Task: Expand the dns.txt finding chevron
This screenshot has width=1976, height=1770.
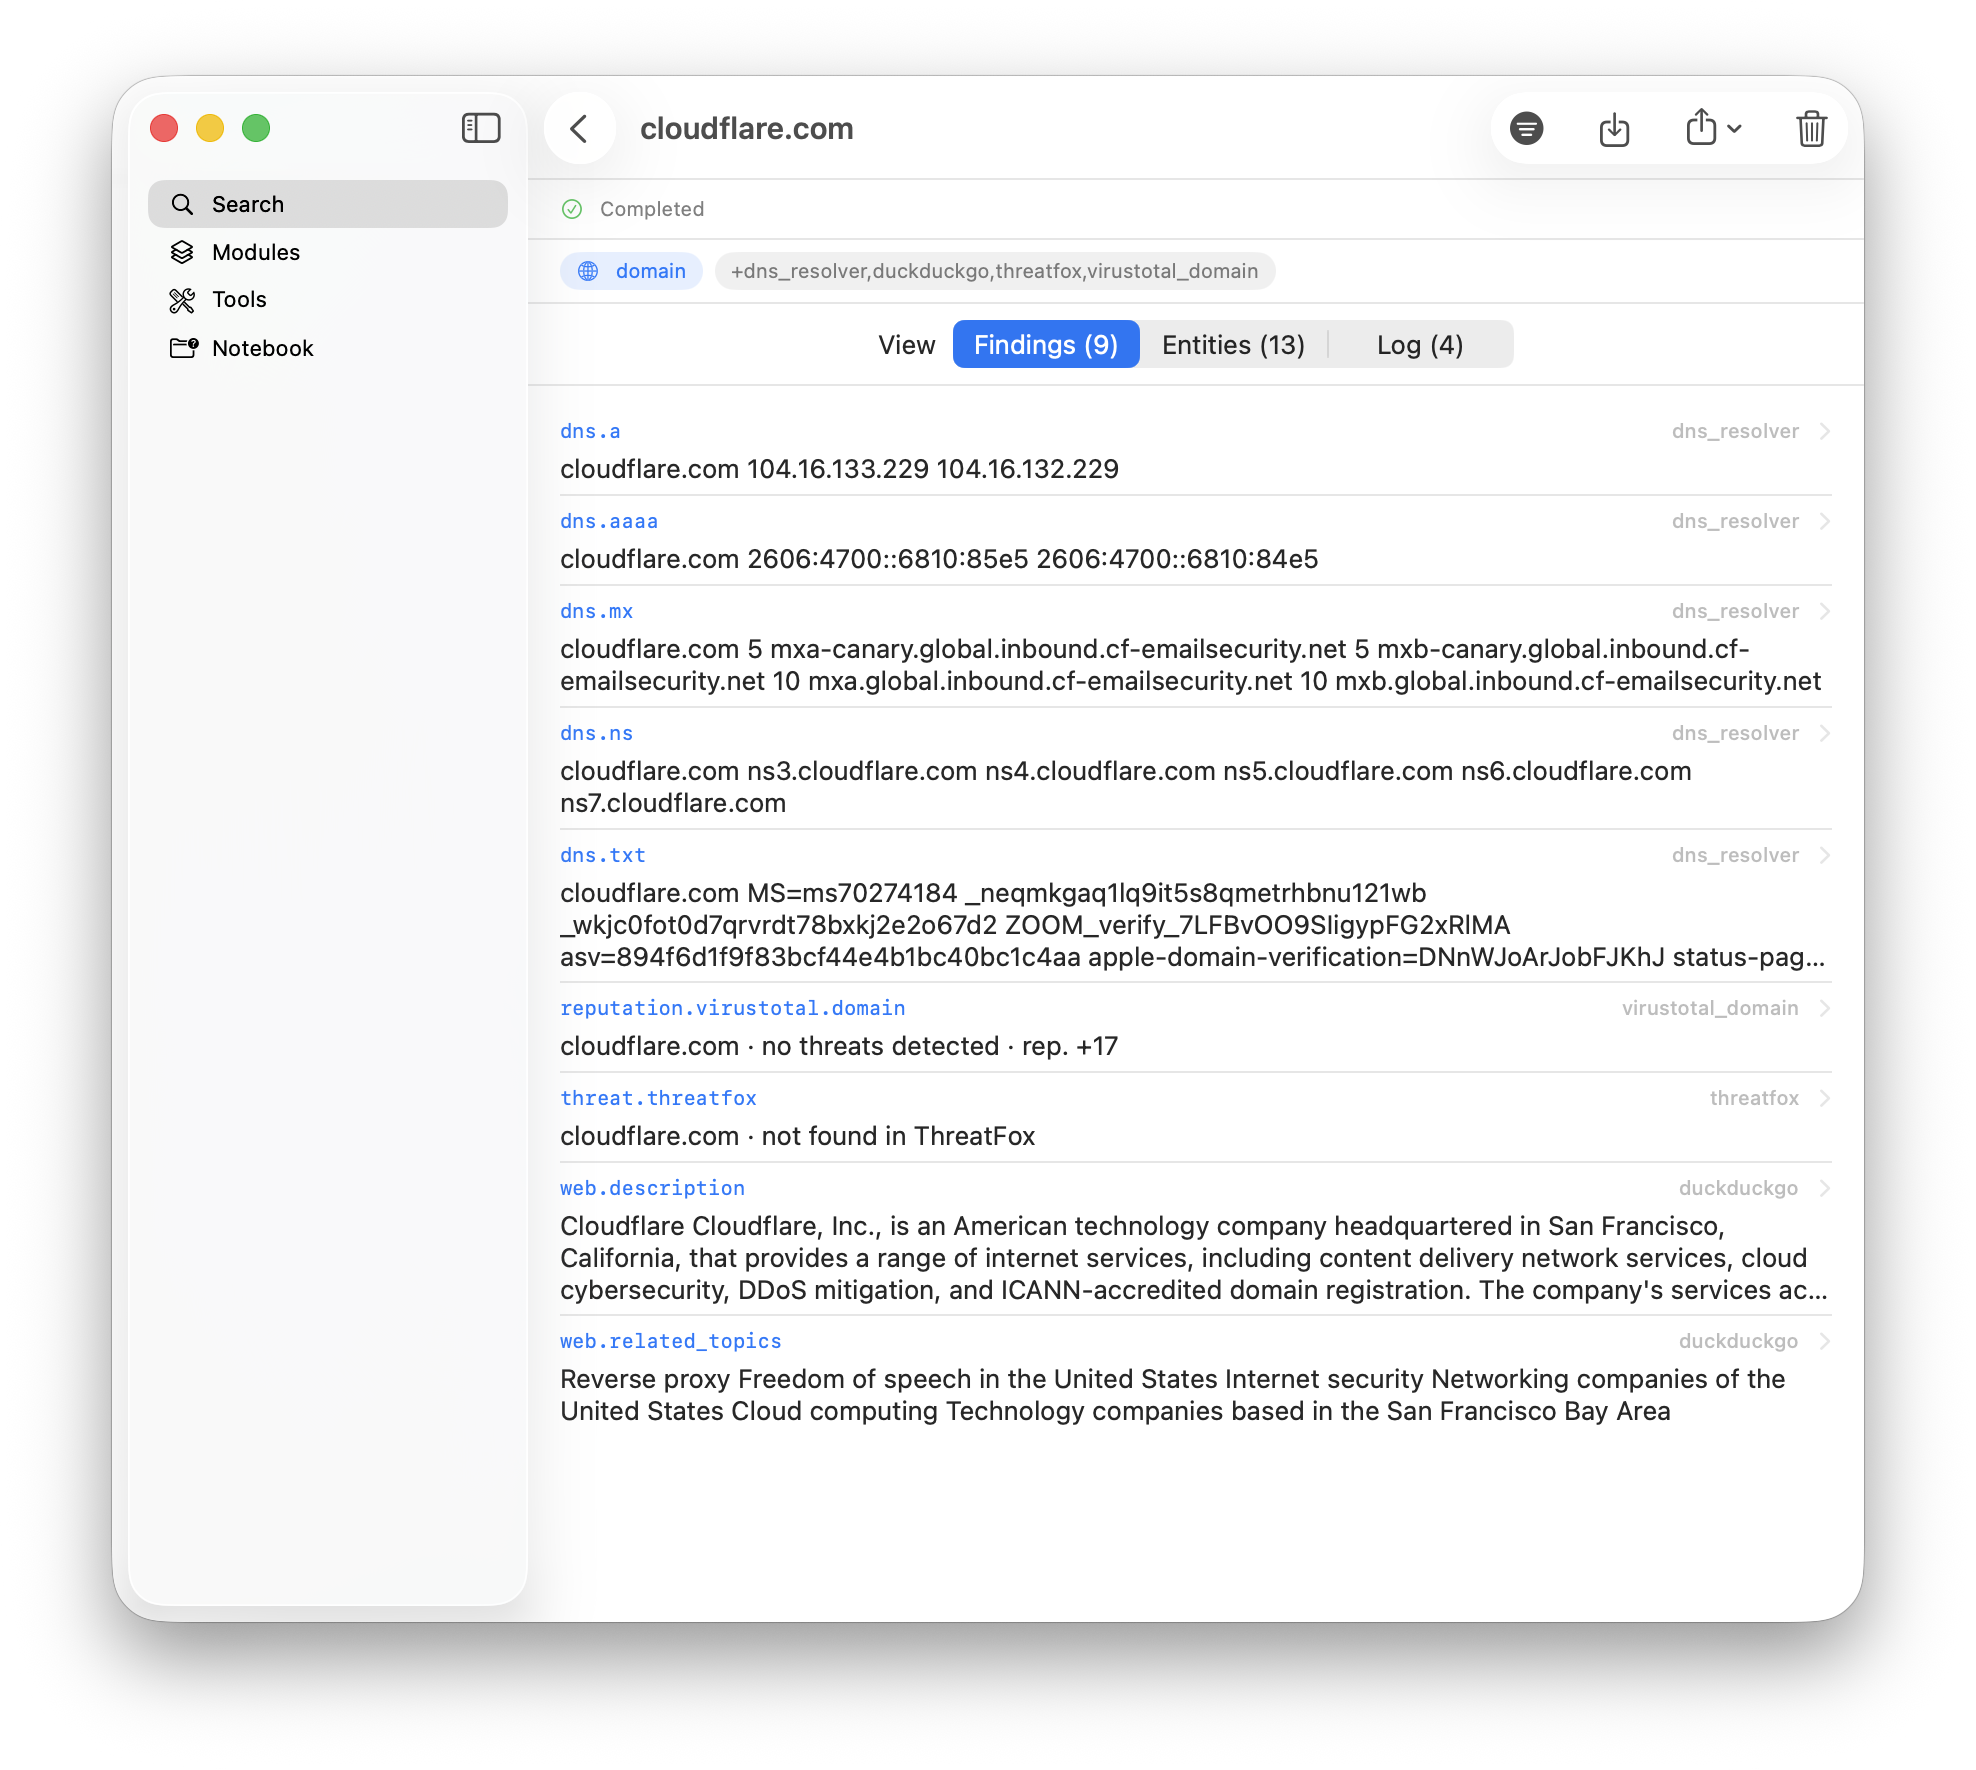Action: (x=1825, y=855)
